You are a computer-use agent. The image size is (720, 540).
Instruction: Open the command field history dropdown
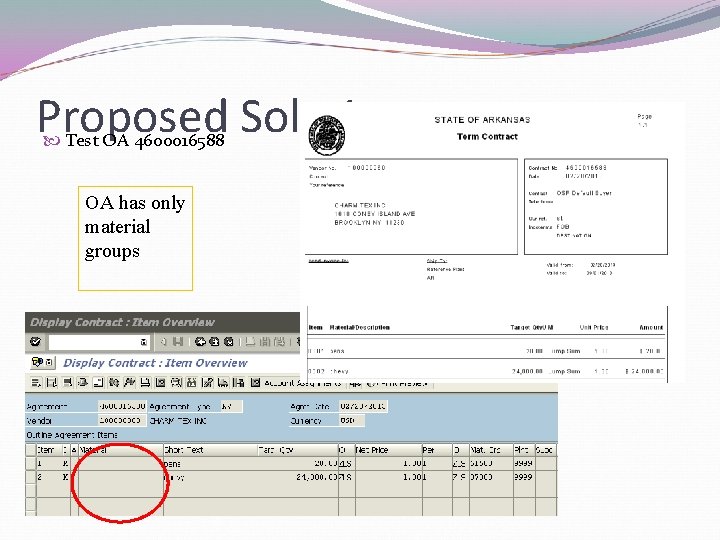pyautogui.click(x=143, y=342)
